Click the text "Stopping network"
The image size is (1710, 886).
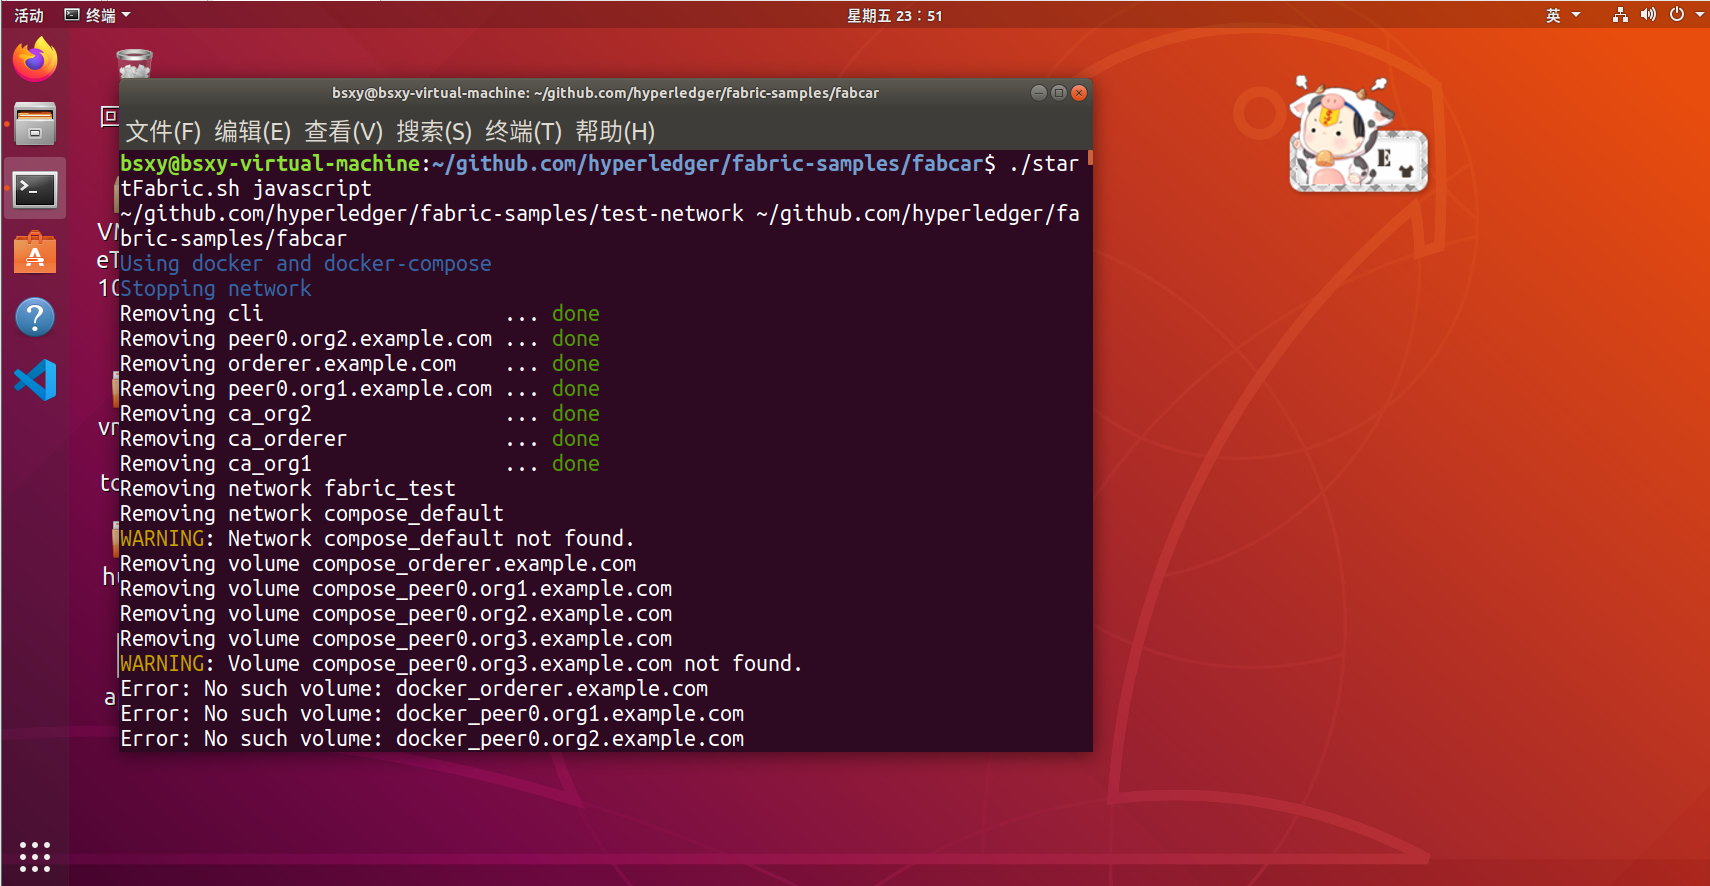click(x=216, y=288)
